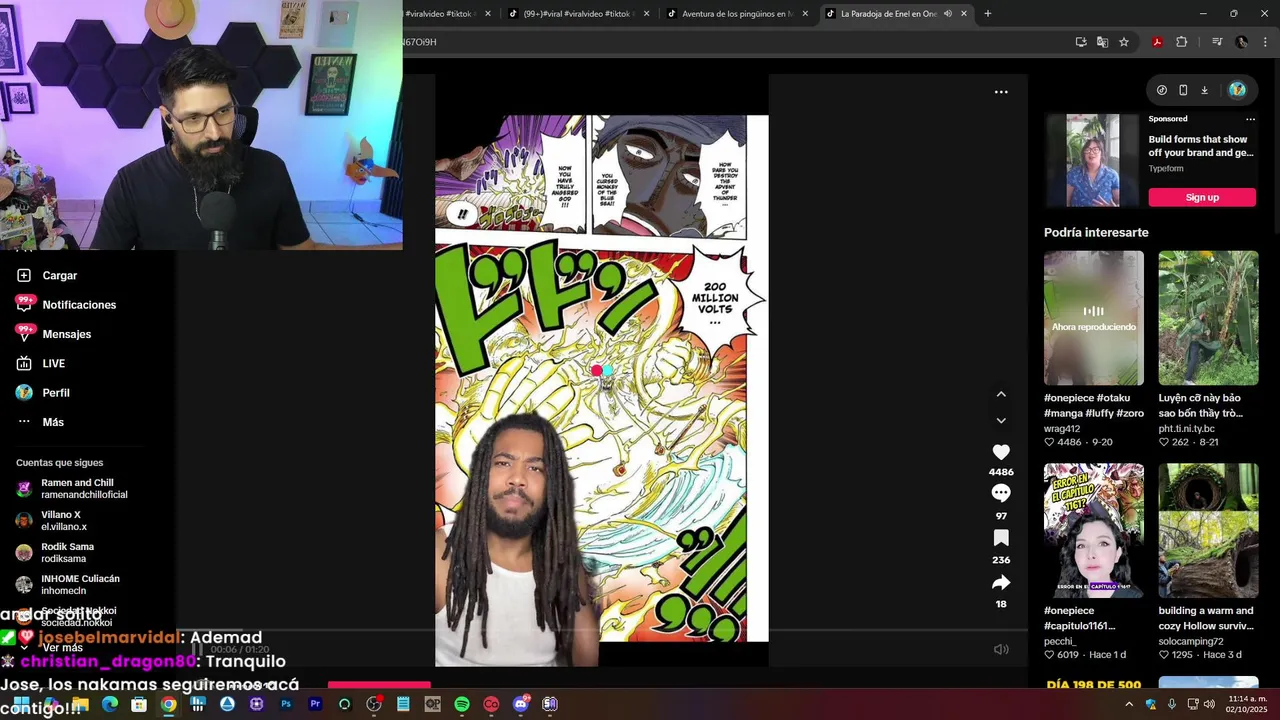Click translate page icon in address bar
The height and width of the screenshot is (720, 1280).
click(x=1102, y=42)
